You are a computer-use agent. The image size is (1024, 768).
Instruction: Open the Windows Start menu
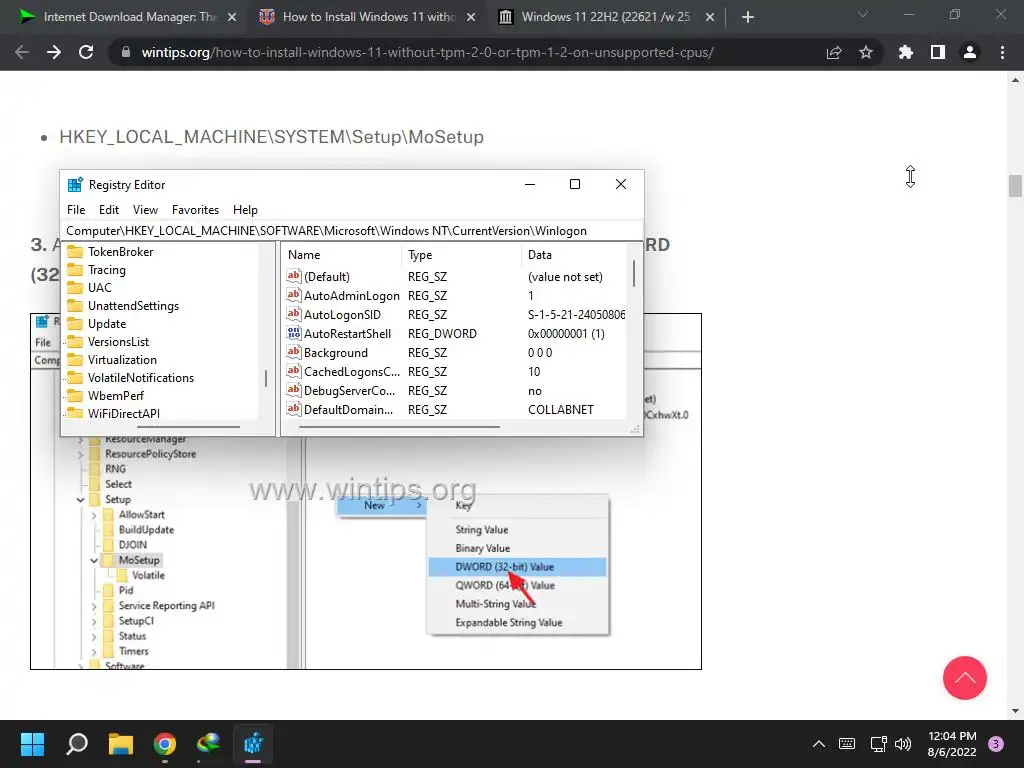coord(32,744)
